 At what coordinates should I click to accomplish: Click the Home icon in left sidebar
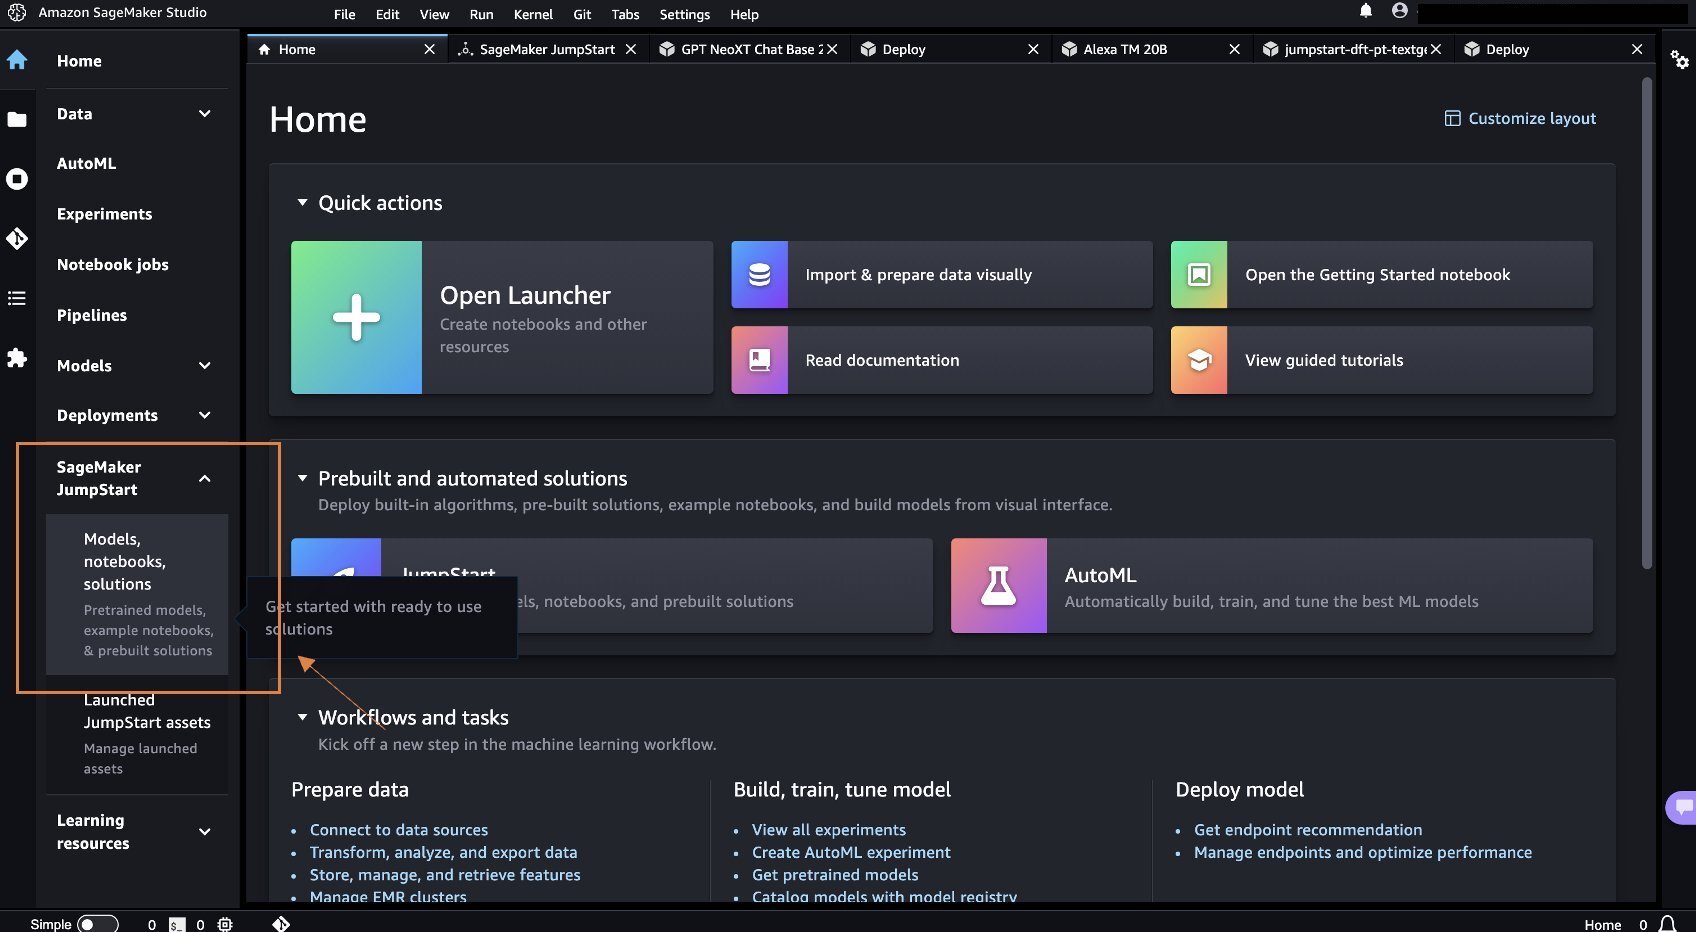17,60
